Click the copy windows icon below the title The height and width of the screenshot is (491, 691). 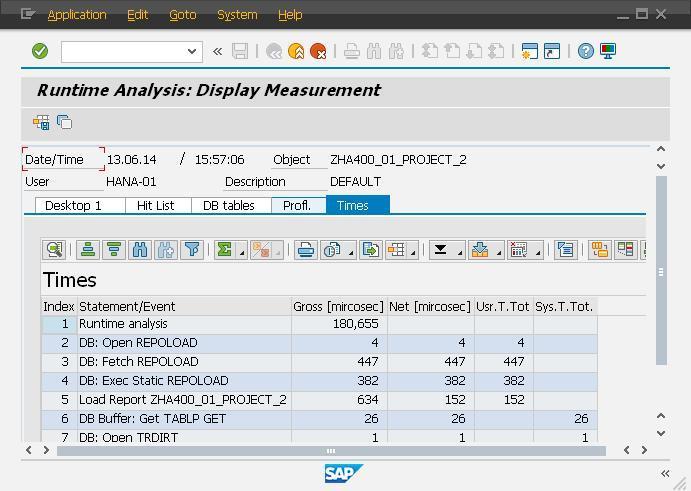64,122
